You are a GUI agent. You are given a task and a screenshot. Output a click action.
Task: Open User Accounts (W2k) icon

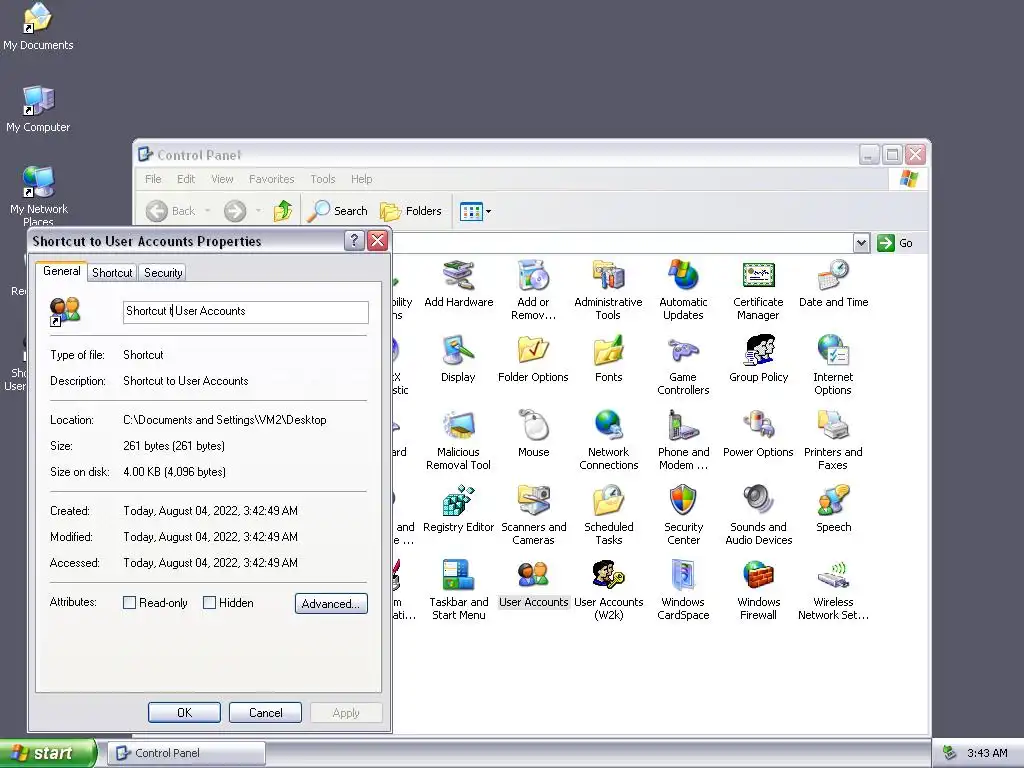609,590
